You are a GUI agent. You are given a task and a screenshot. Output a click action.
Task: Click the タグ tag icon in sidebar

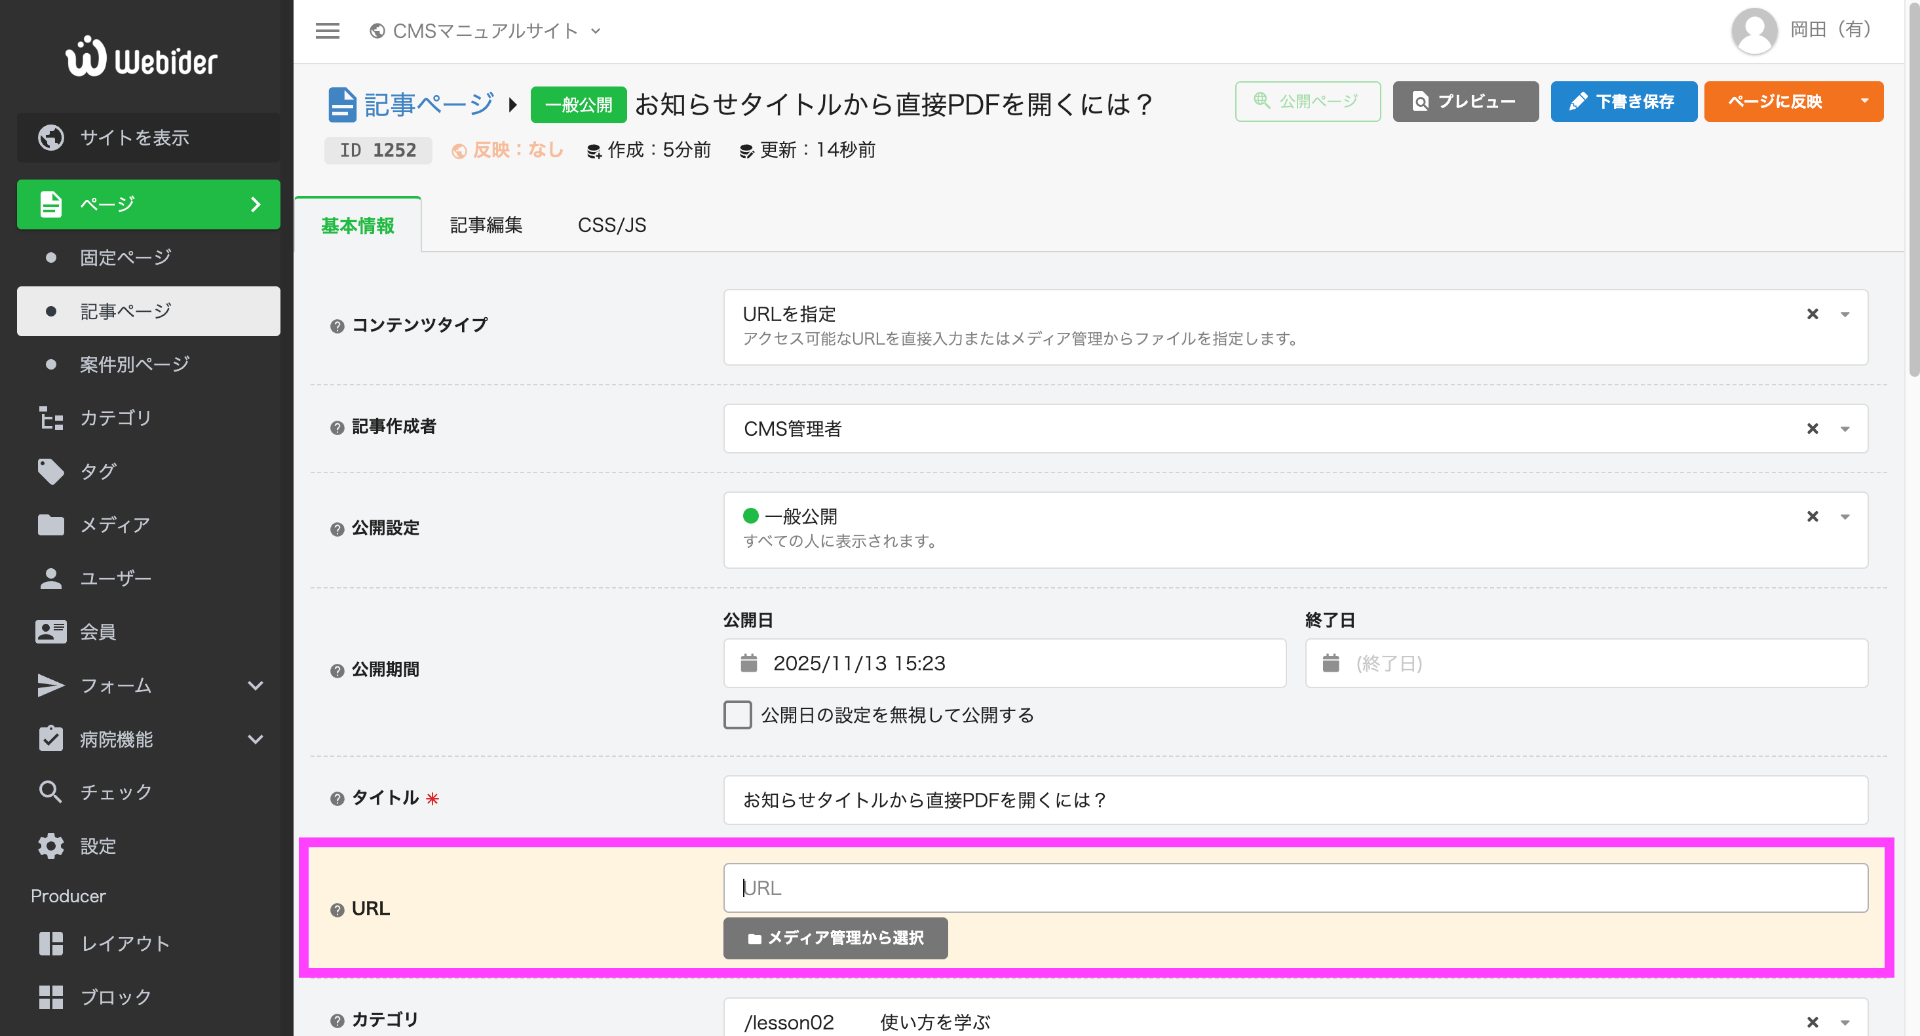point(50,471)
